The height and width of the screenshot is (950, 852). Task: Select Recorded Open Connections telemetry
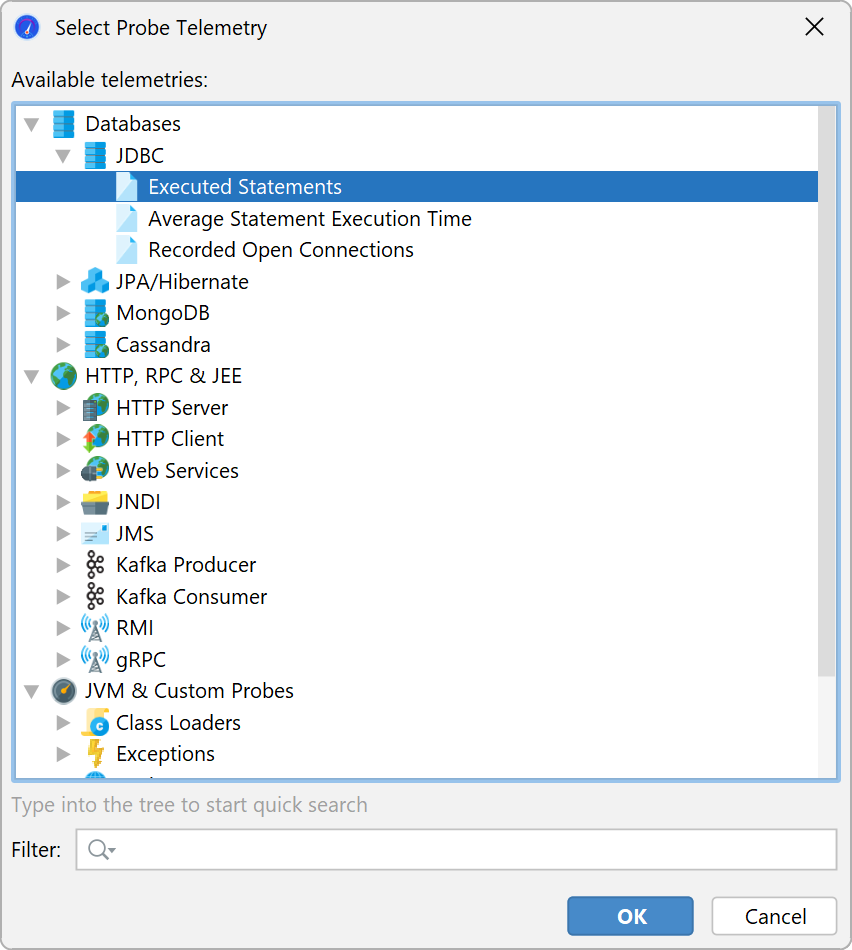tap(280, 250)
